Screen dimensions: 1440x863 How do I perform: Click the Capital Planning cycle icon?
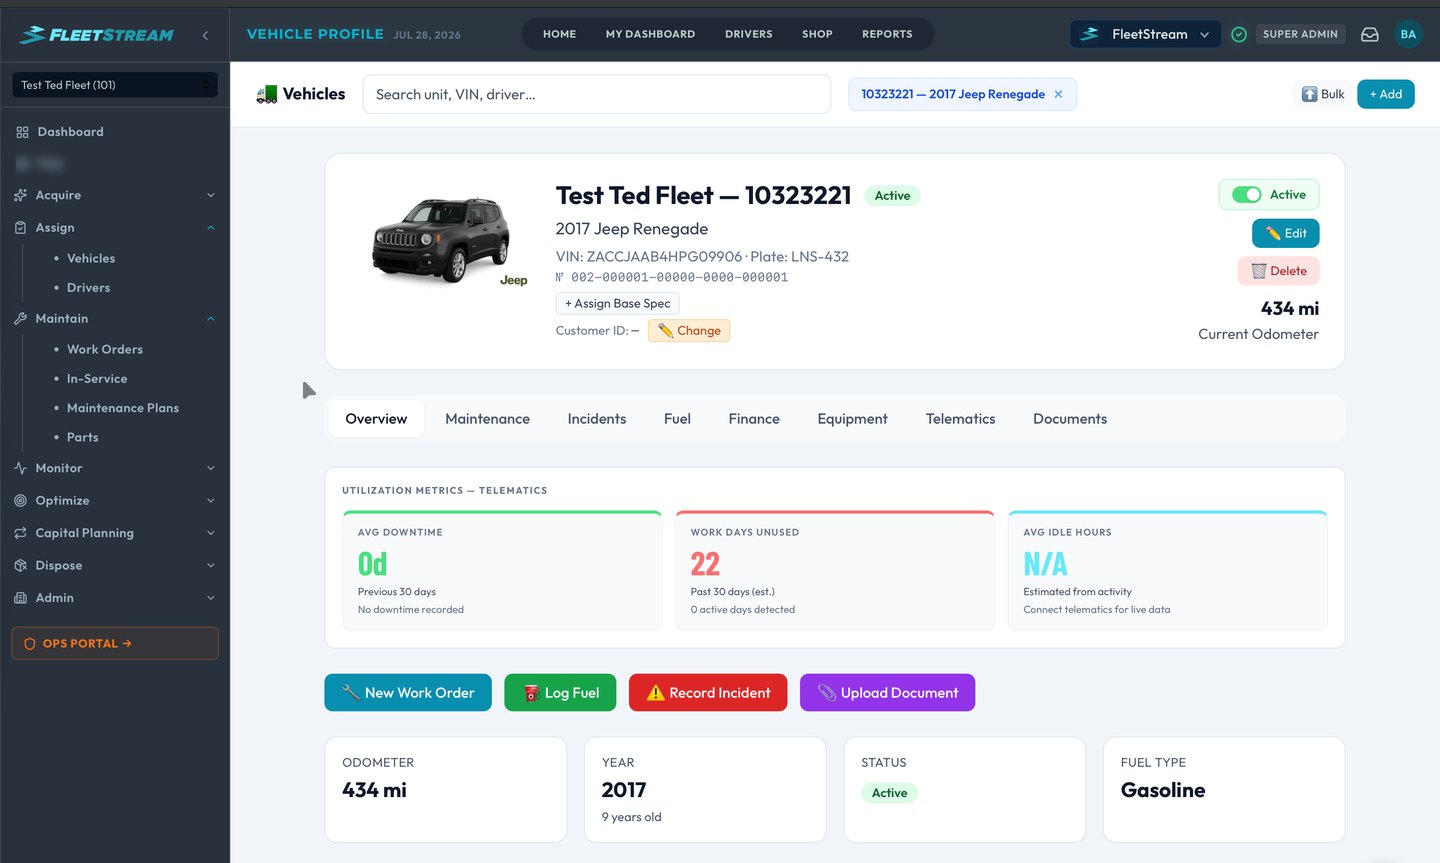(x=21, y=533)
